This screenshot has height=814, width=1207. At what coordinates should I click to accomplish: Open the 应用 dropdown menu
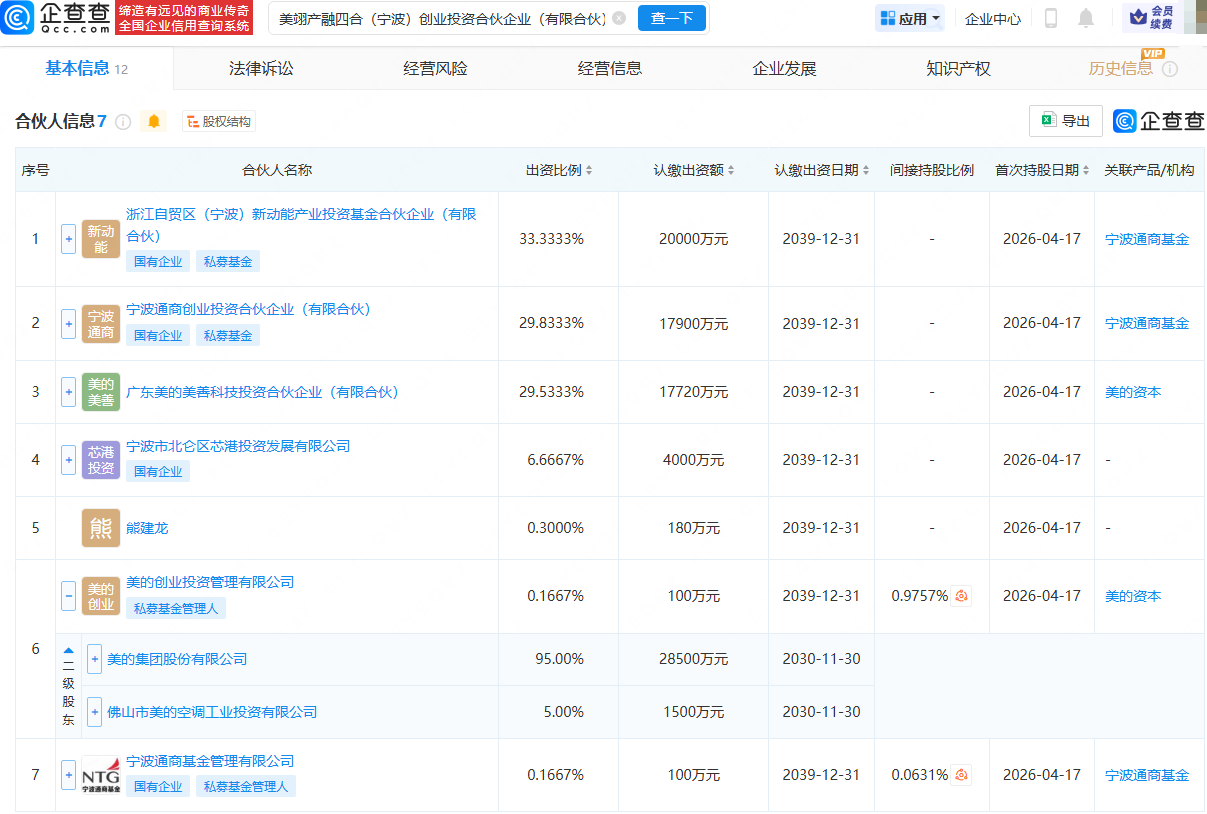point(910,18)
